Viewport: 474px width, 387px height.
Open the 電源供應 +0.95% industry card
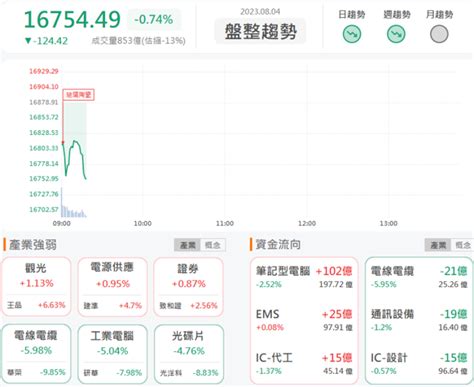click(113, 287)
